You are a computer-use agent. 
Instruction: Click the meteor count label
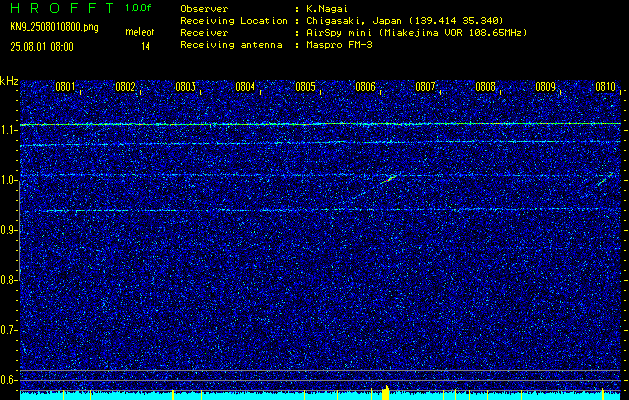(x=140, y=32)
